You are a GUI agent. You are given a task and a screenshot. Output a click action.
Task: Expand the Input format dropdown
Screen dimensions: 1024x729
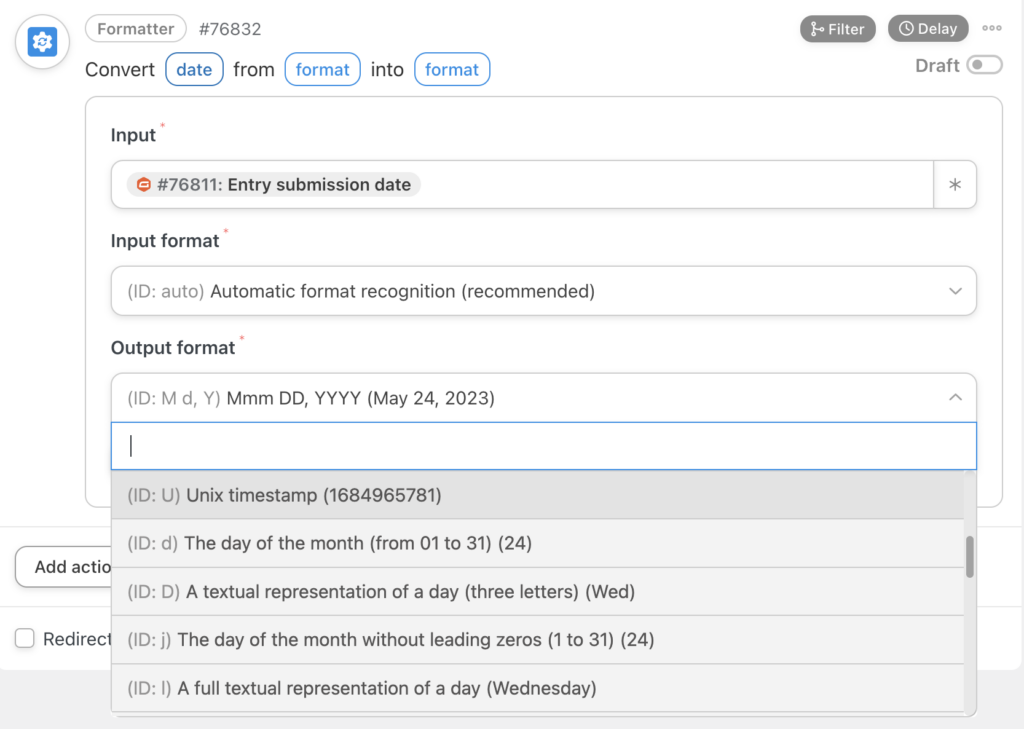(x=544, y=290)
